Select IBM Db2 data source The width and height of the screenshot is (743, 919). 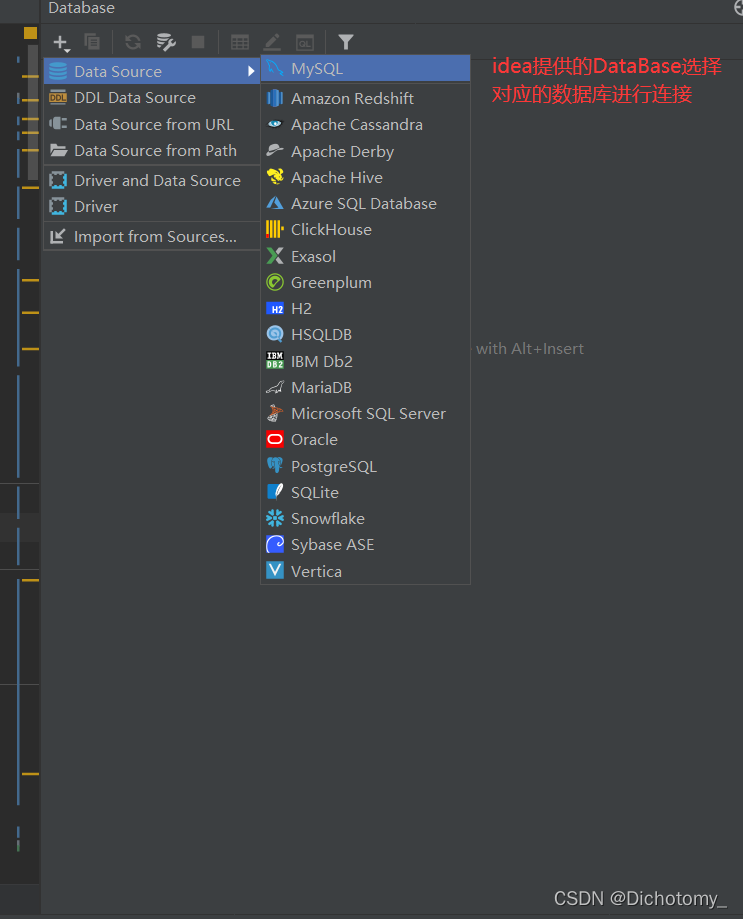(x=366, y=362)
